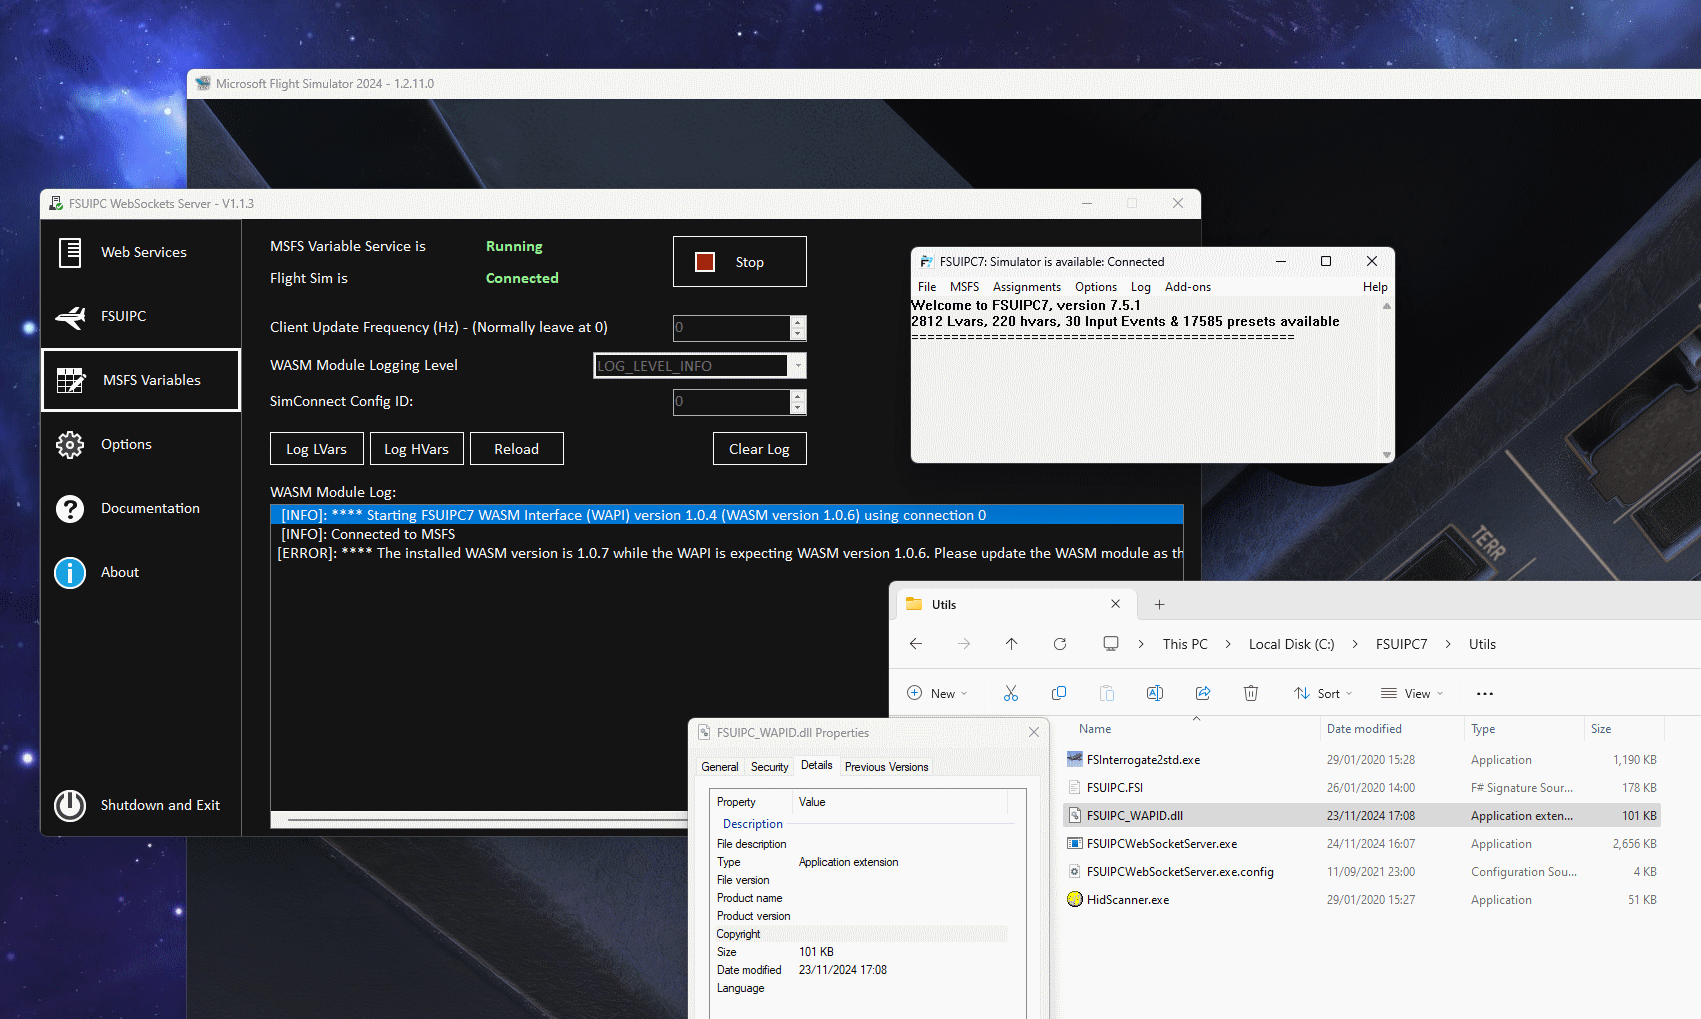Open Log menu in FSUIPC7 window
Screen dimensions: 1701x1019
click(1141, 287)
